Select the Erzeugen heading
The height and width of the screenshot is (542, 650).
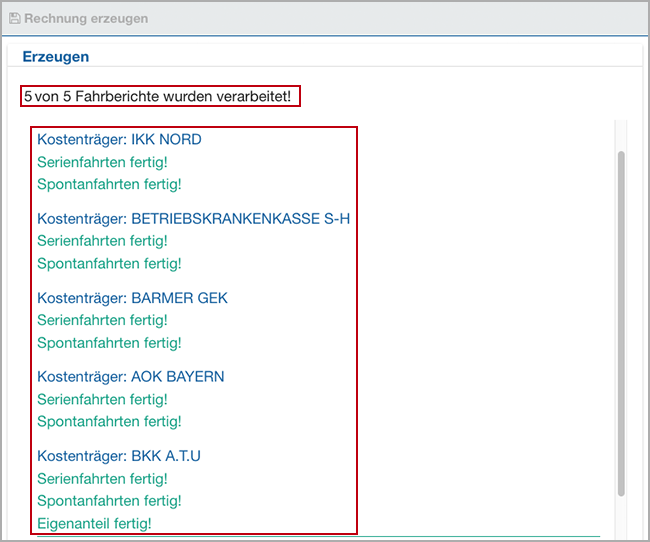click(56, 56)
